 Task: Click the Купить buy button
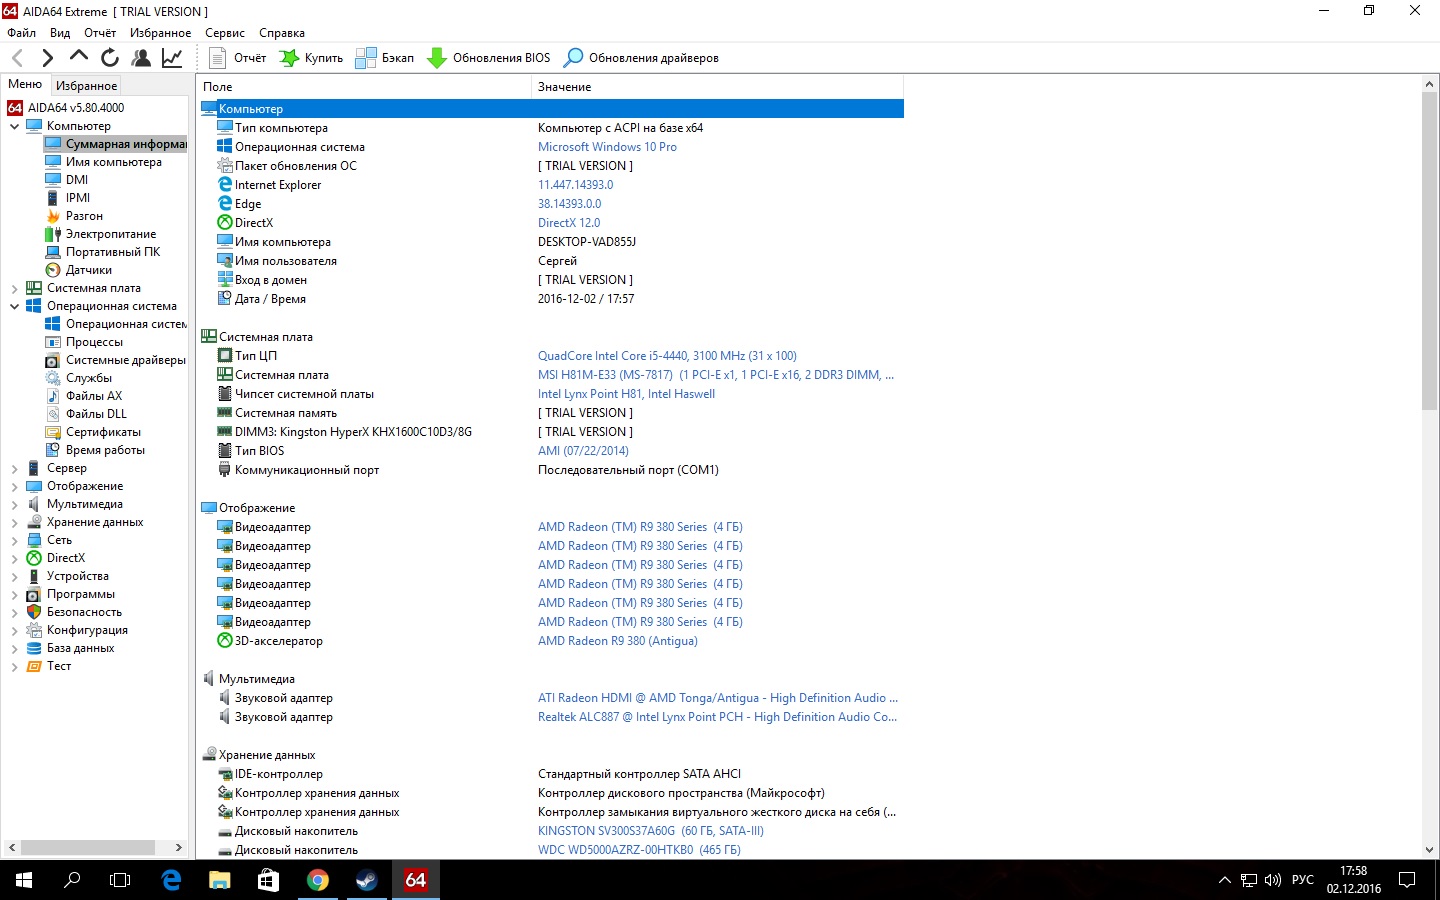(x=311, y=58)
